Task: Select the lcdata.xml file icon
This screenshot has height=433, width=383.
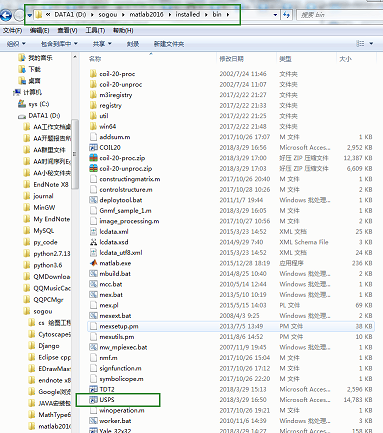Action: coord(93,231)
